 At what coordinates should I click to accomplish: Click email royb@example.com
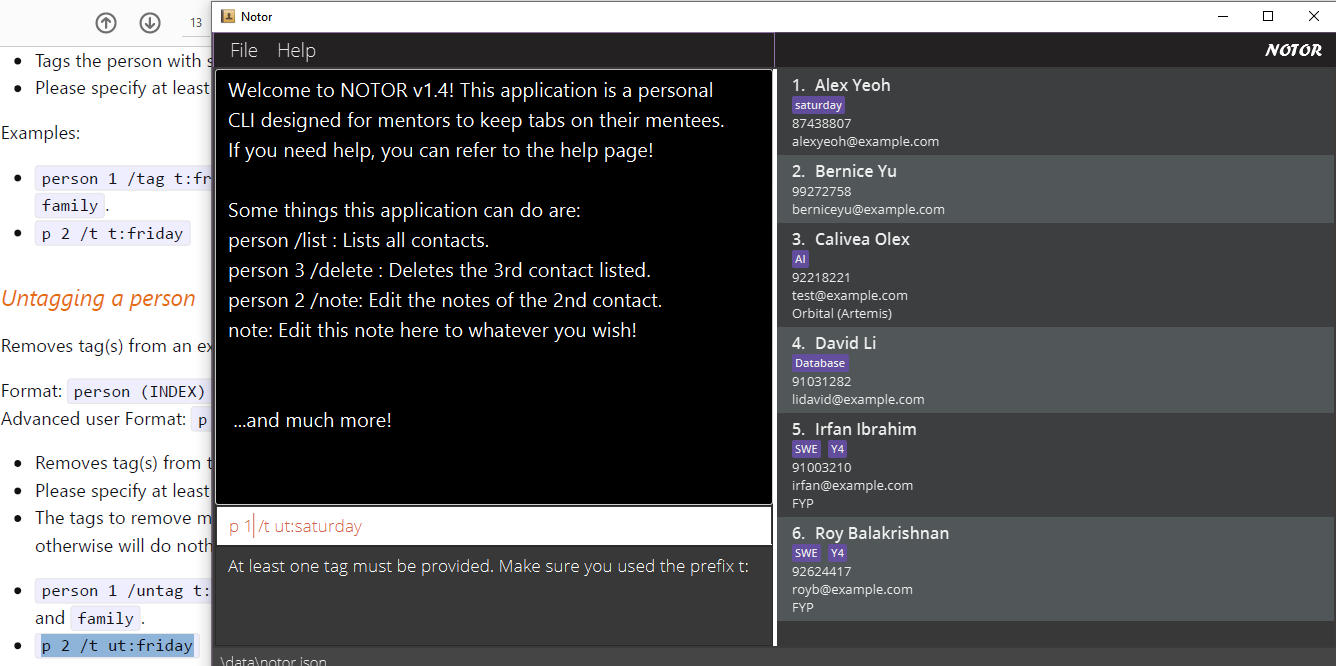(x=852, y=590)
